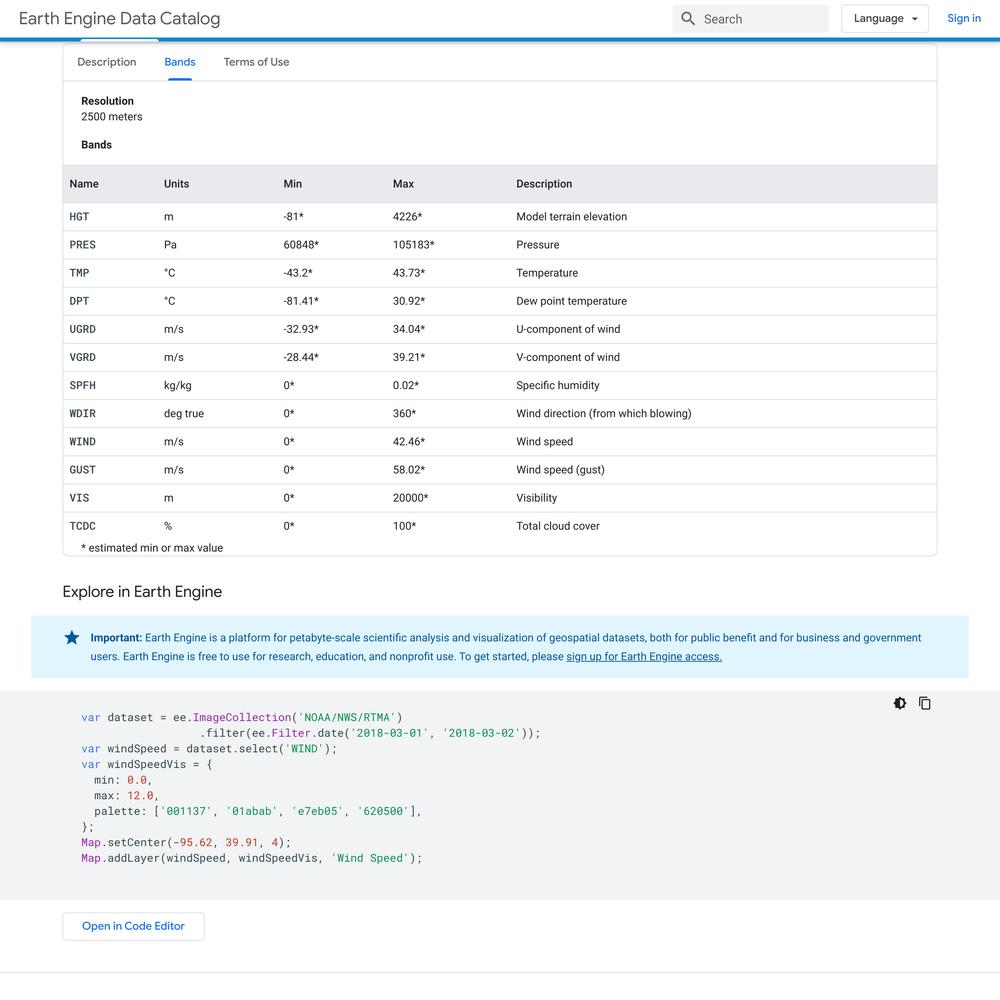
Task: Open the Language dropdown
Action: coord(885,18)
